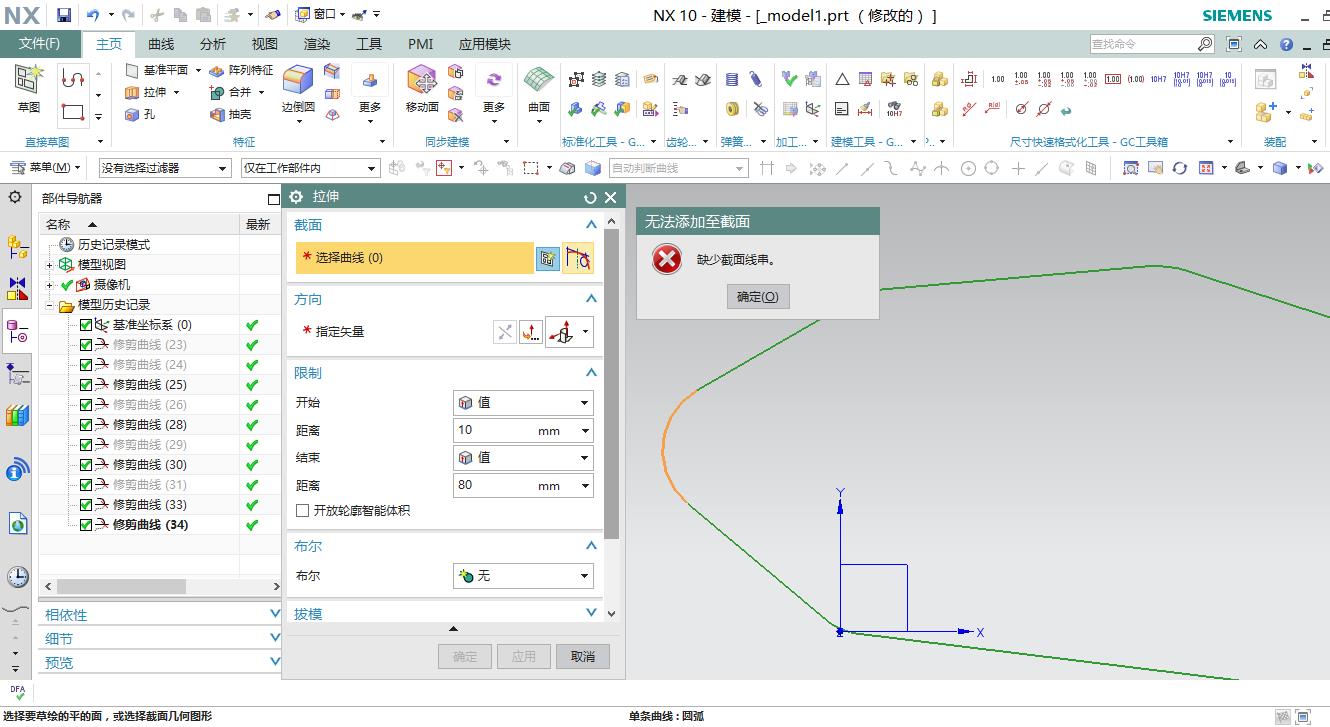
Task: Click the vector dialog icon next to 指定矢量
Action: pyautogui.click(x=531, y=332)
